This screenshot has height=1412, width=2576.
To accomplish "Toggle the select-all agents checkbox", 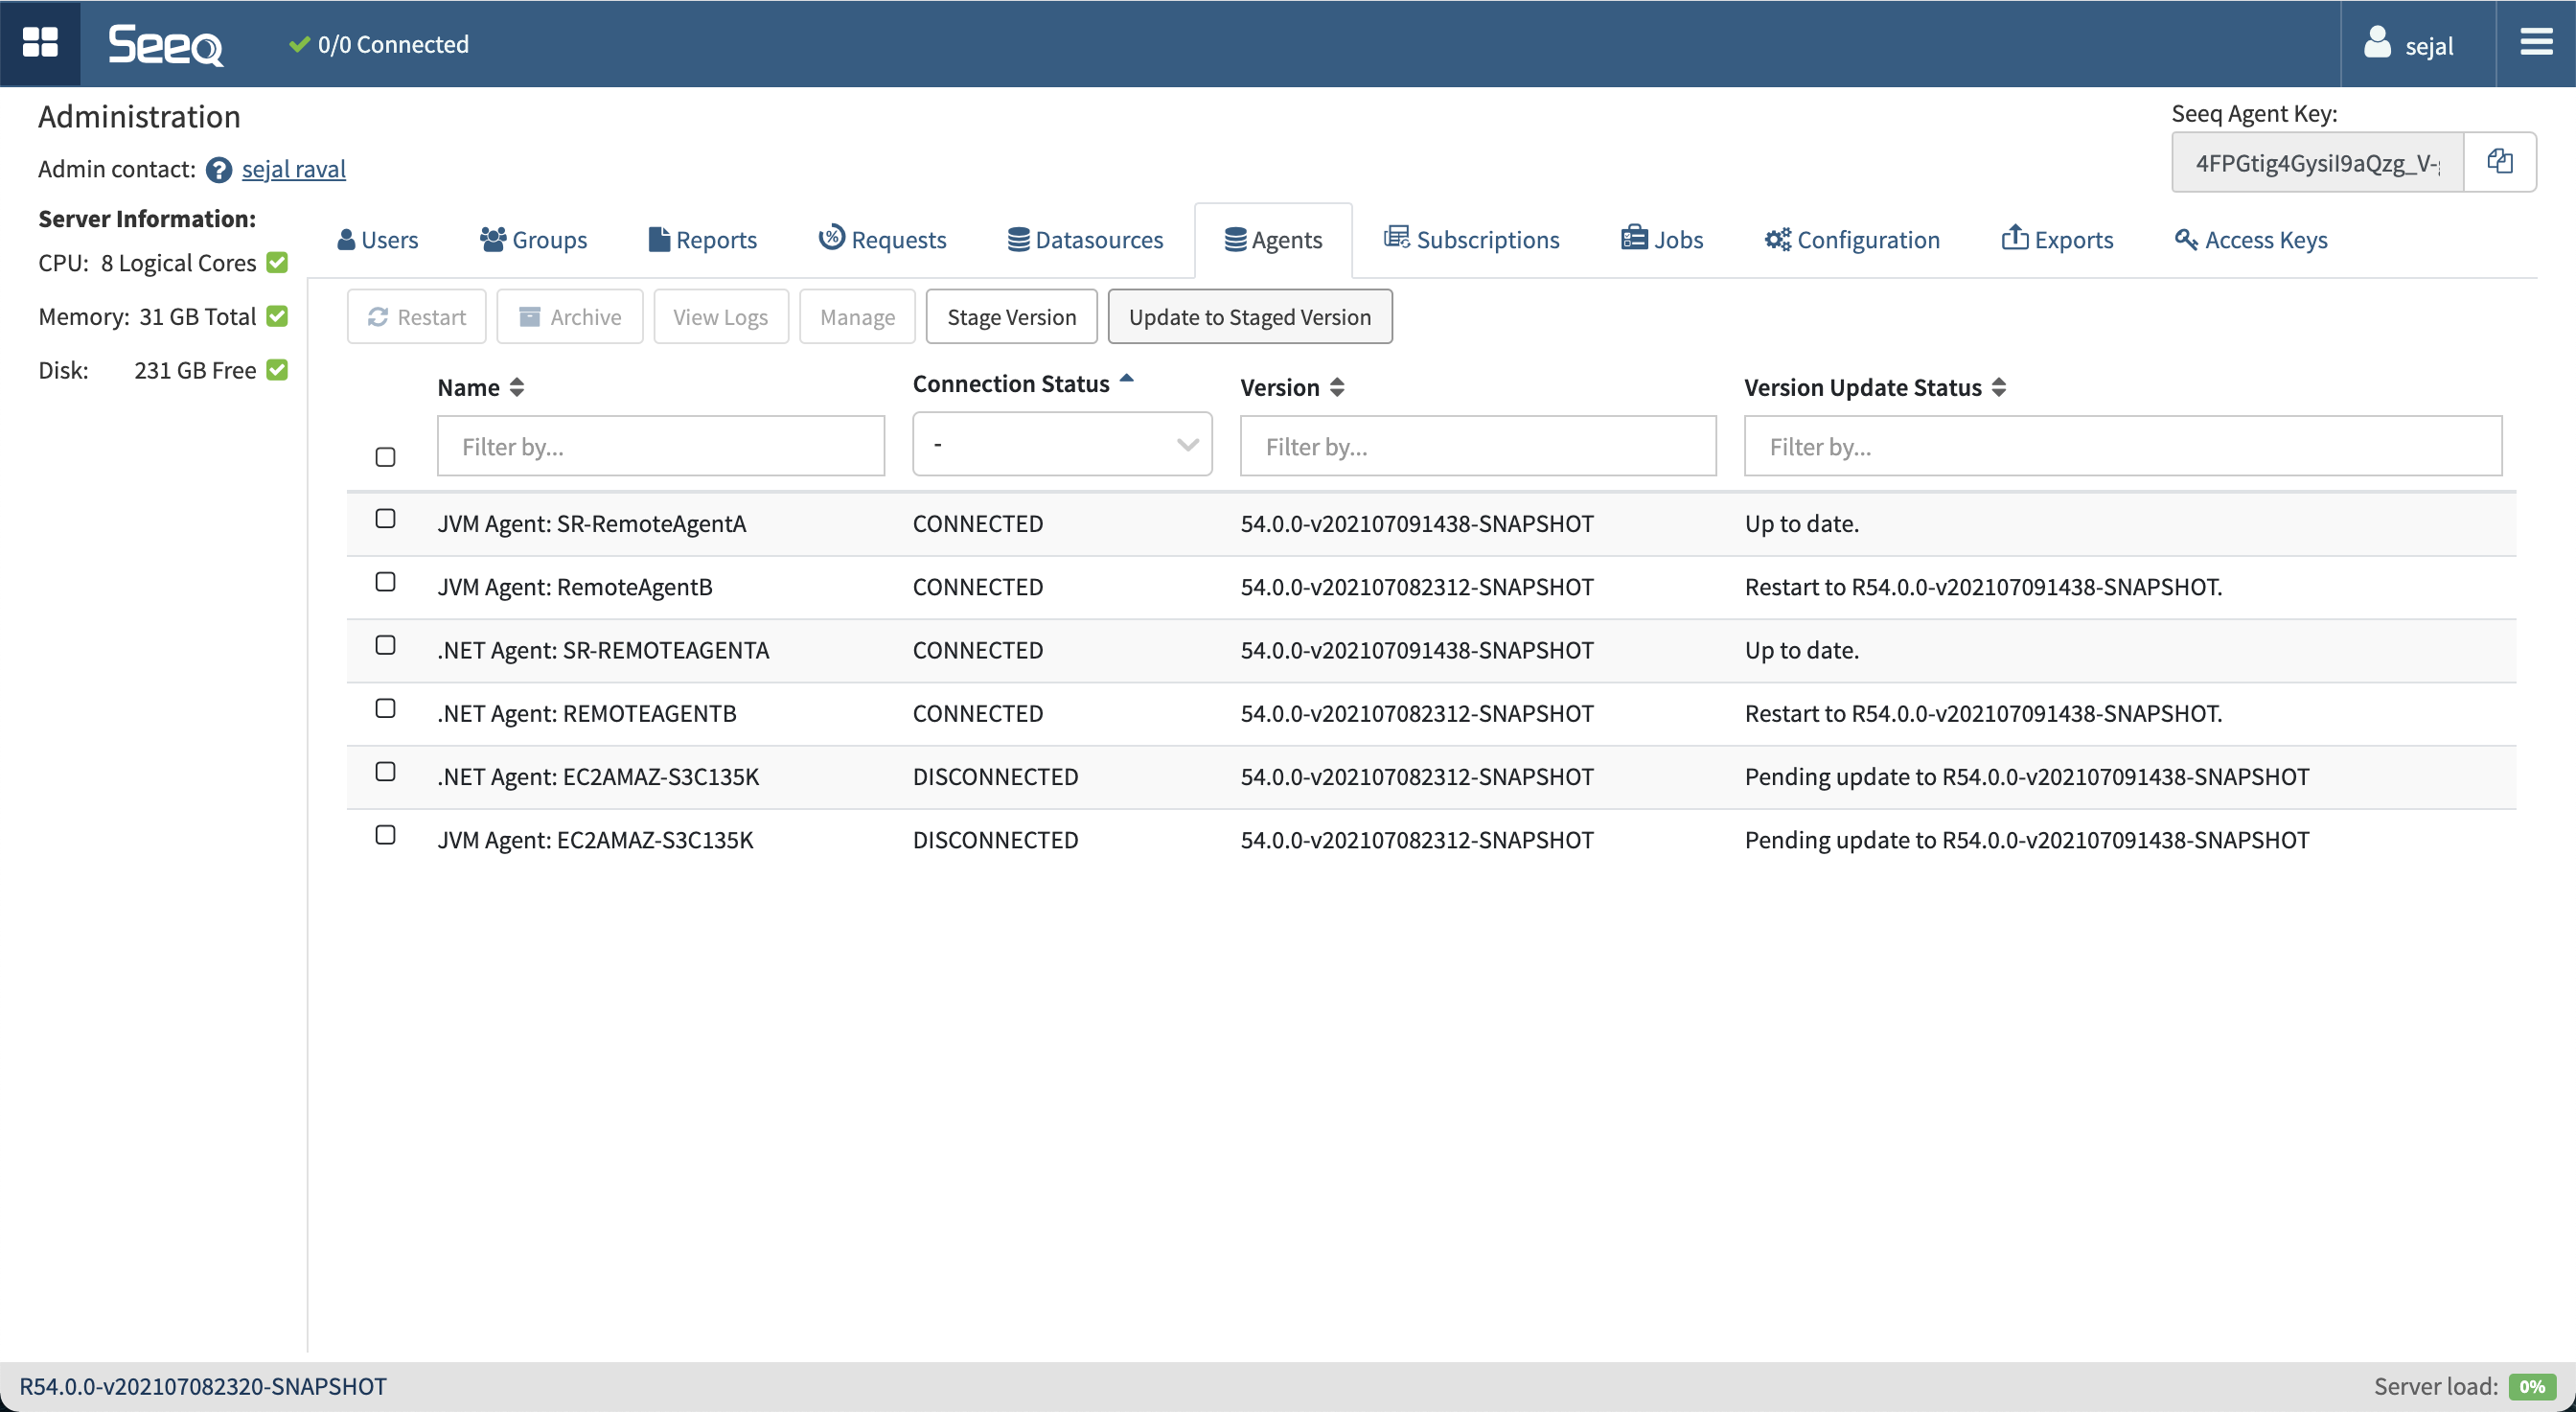I will (x=385, y=457).
